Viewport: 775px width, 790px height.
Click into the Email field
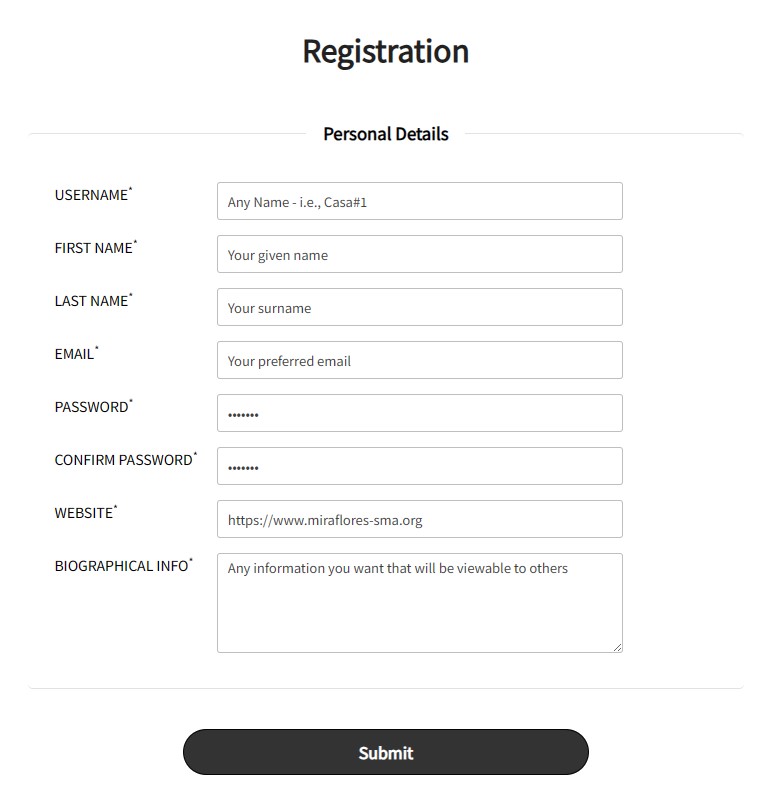tap(419, 360)
